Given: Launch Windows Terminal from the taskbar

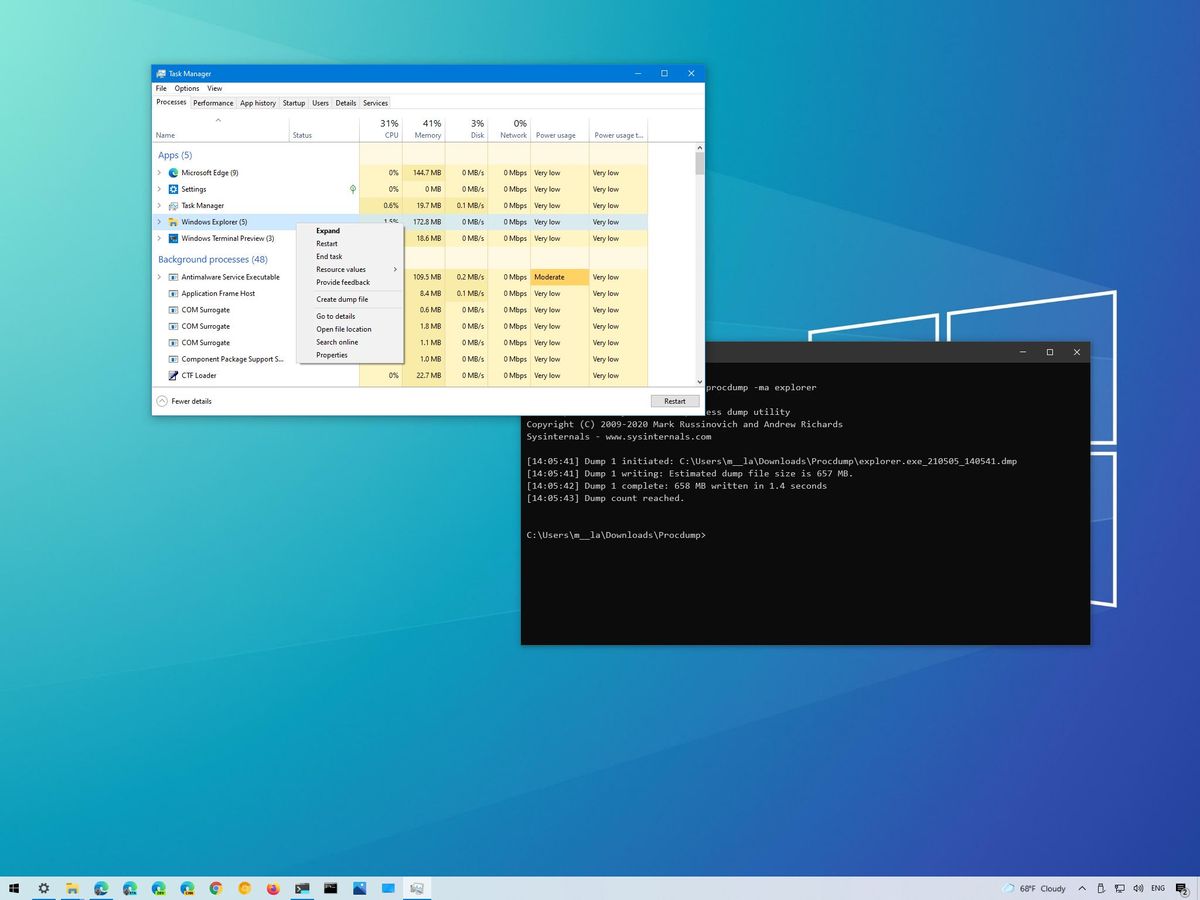Looking at the screenshot, I should point(302,888).
